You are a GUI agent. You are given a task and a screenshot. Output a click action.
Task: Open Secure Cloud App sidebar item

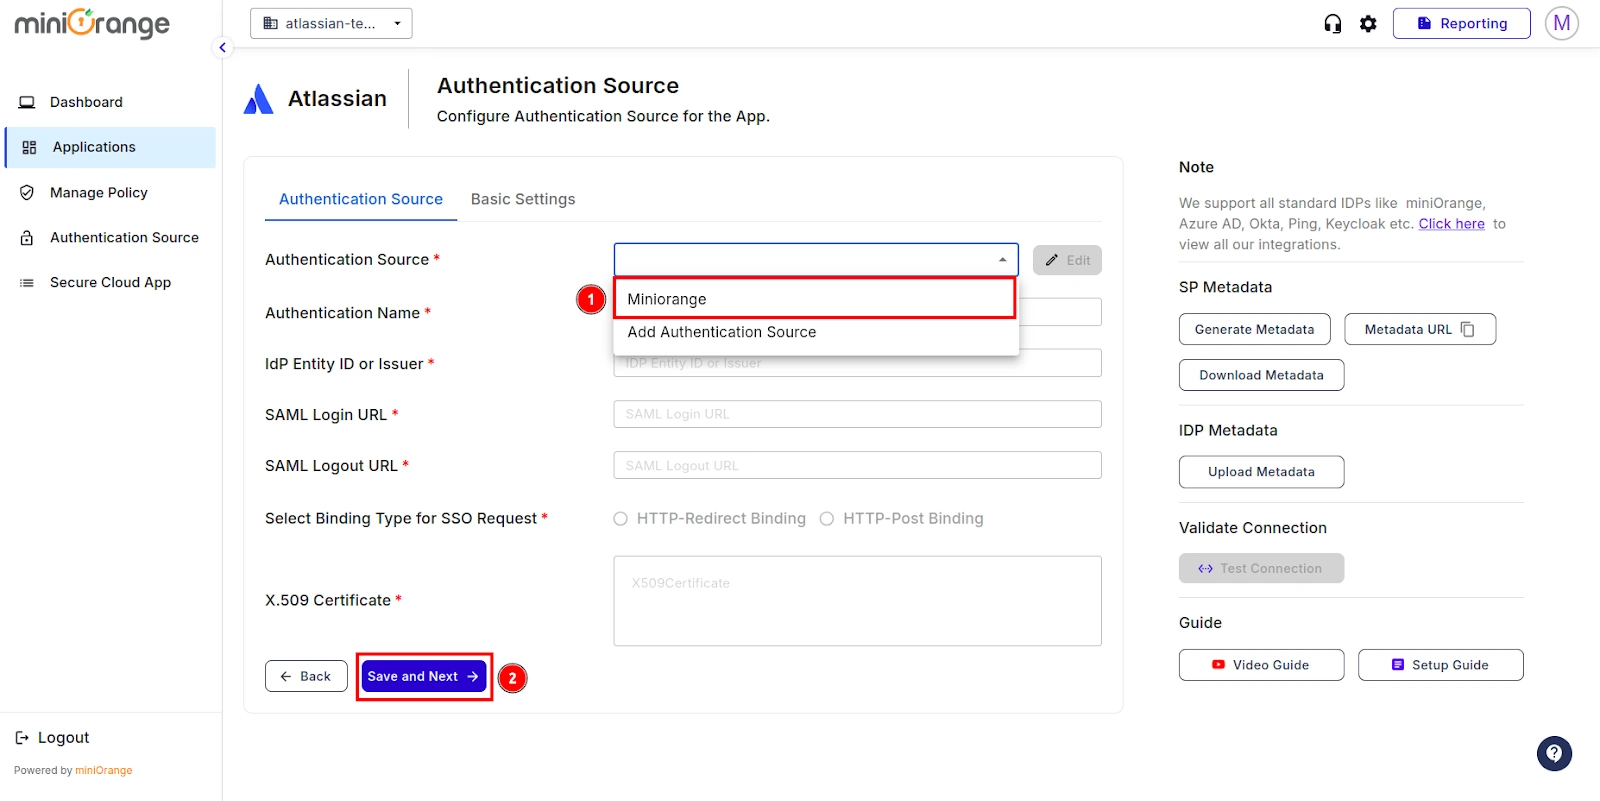click(x=110, y=283)
